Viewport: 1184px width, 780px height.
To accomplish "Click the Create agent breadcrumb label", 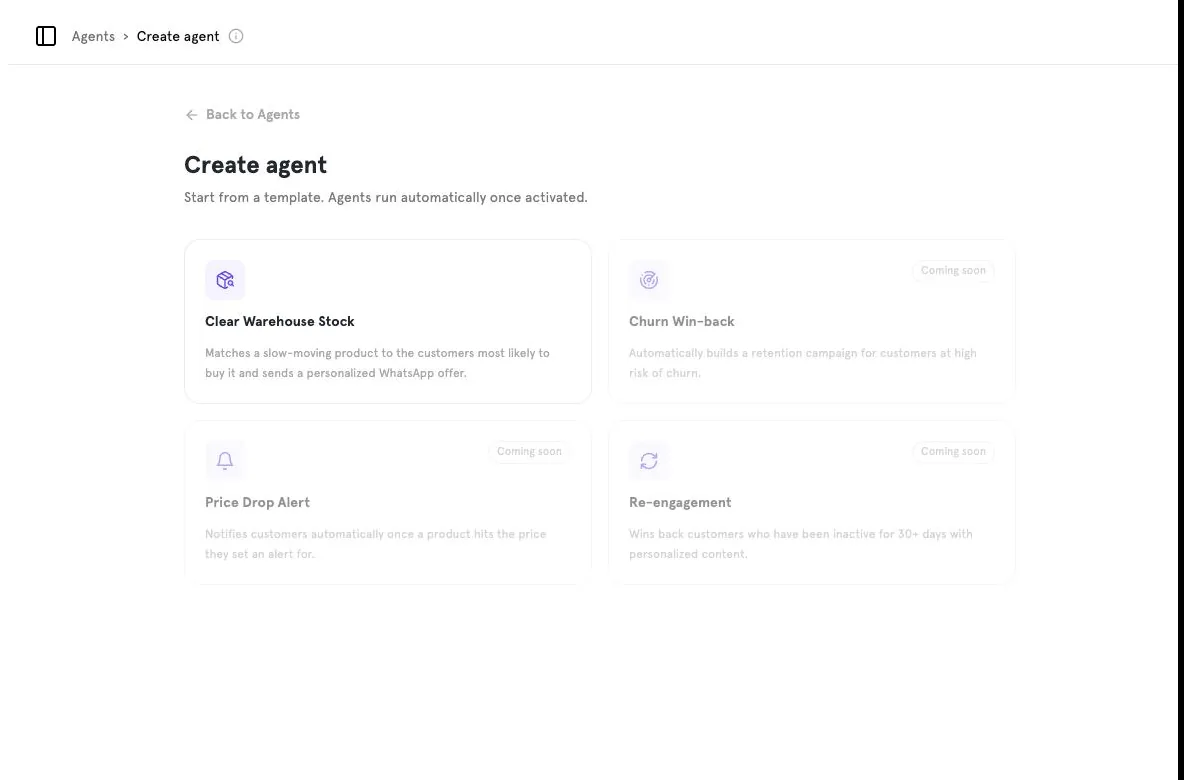I will pyautogui.click(x=178, y=36).
